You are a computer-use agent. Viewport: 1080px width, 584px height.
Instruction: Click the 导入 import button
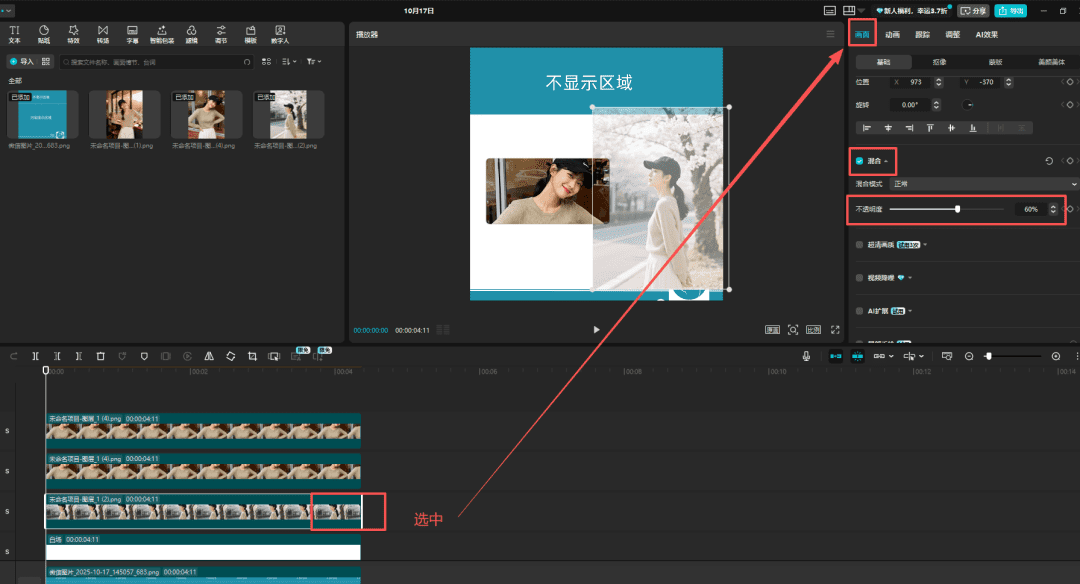21,62
